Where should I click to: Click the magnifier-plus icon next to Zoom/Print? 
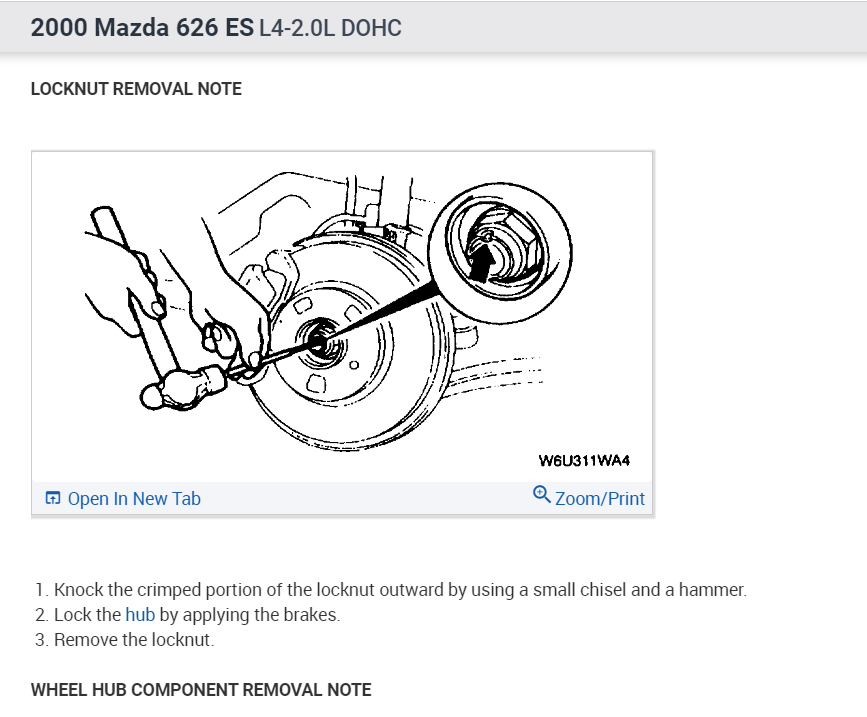click(541, 495)
